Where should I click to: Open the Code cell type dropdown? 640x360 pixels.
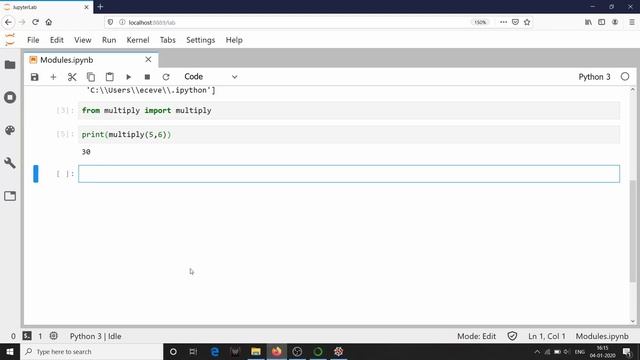tap(210, 77)
